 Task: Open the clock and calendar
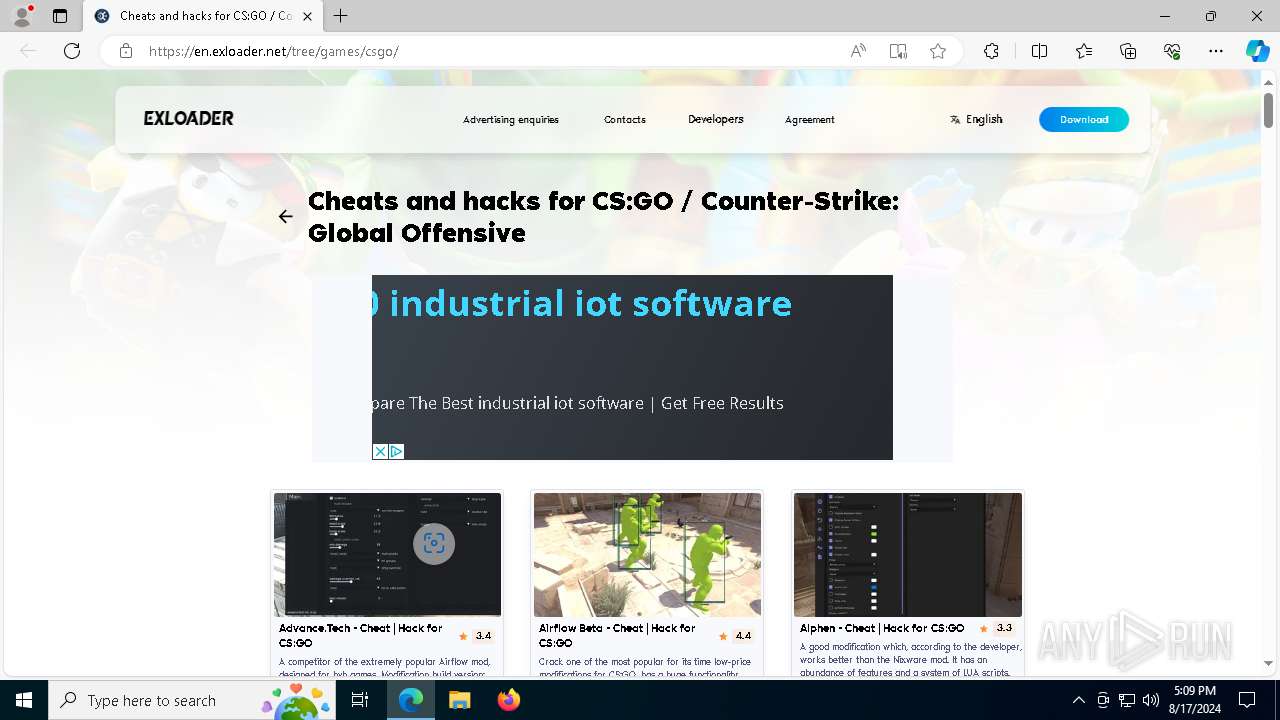(1194, 700)
